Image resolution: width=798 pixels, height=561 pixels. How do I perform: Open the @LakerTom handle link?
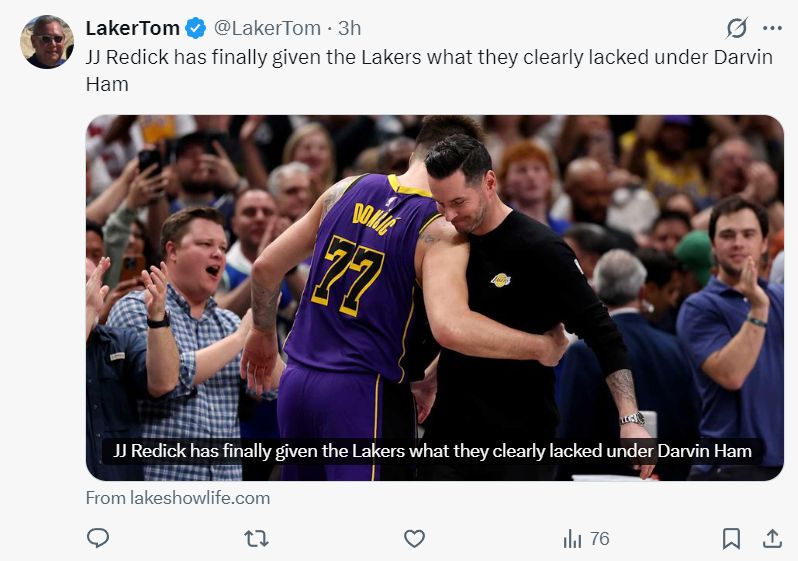[267, 28]
